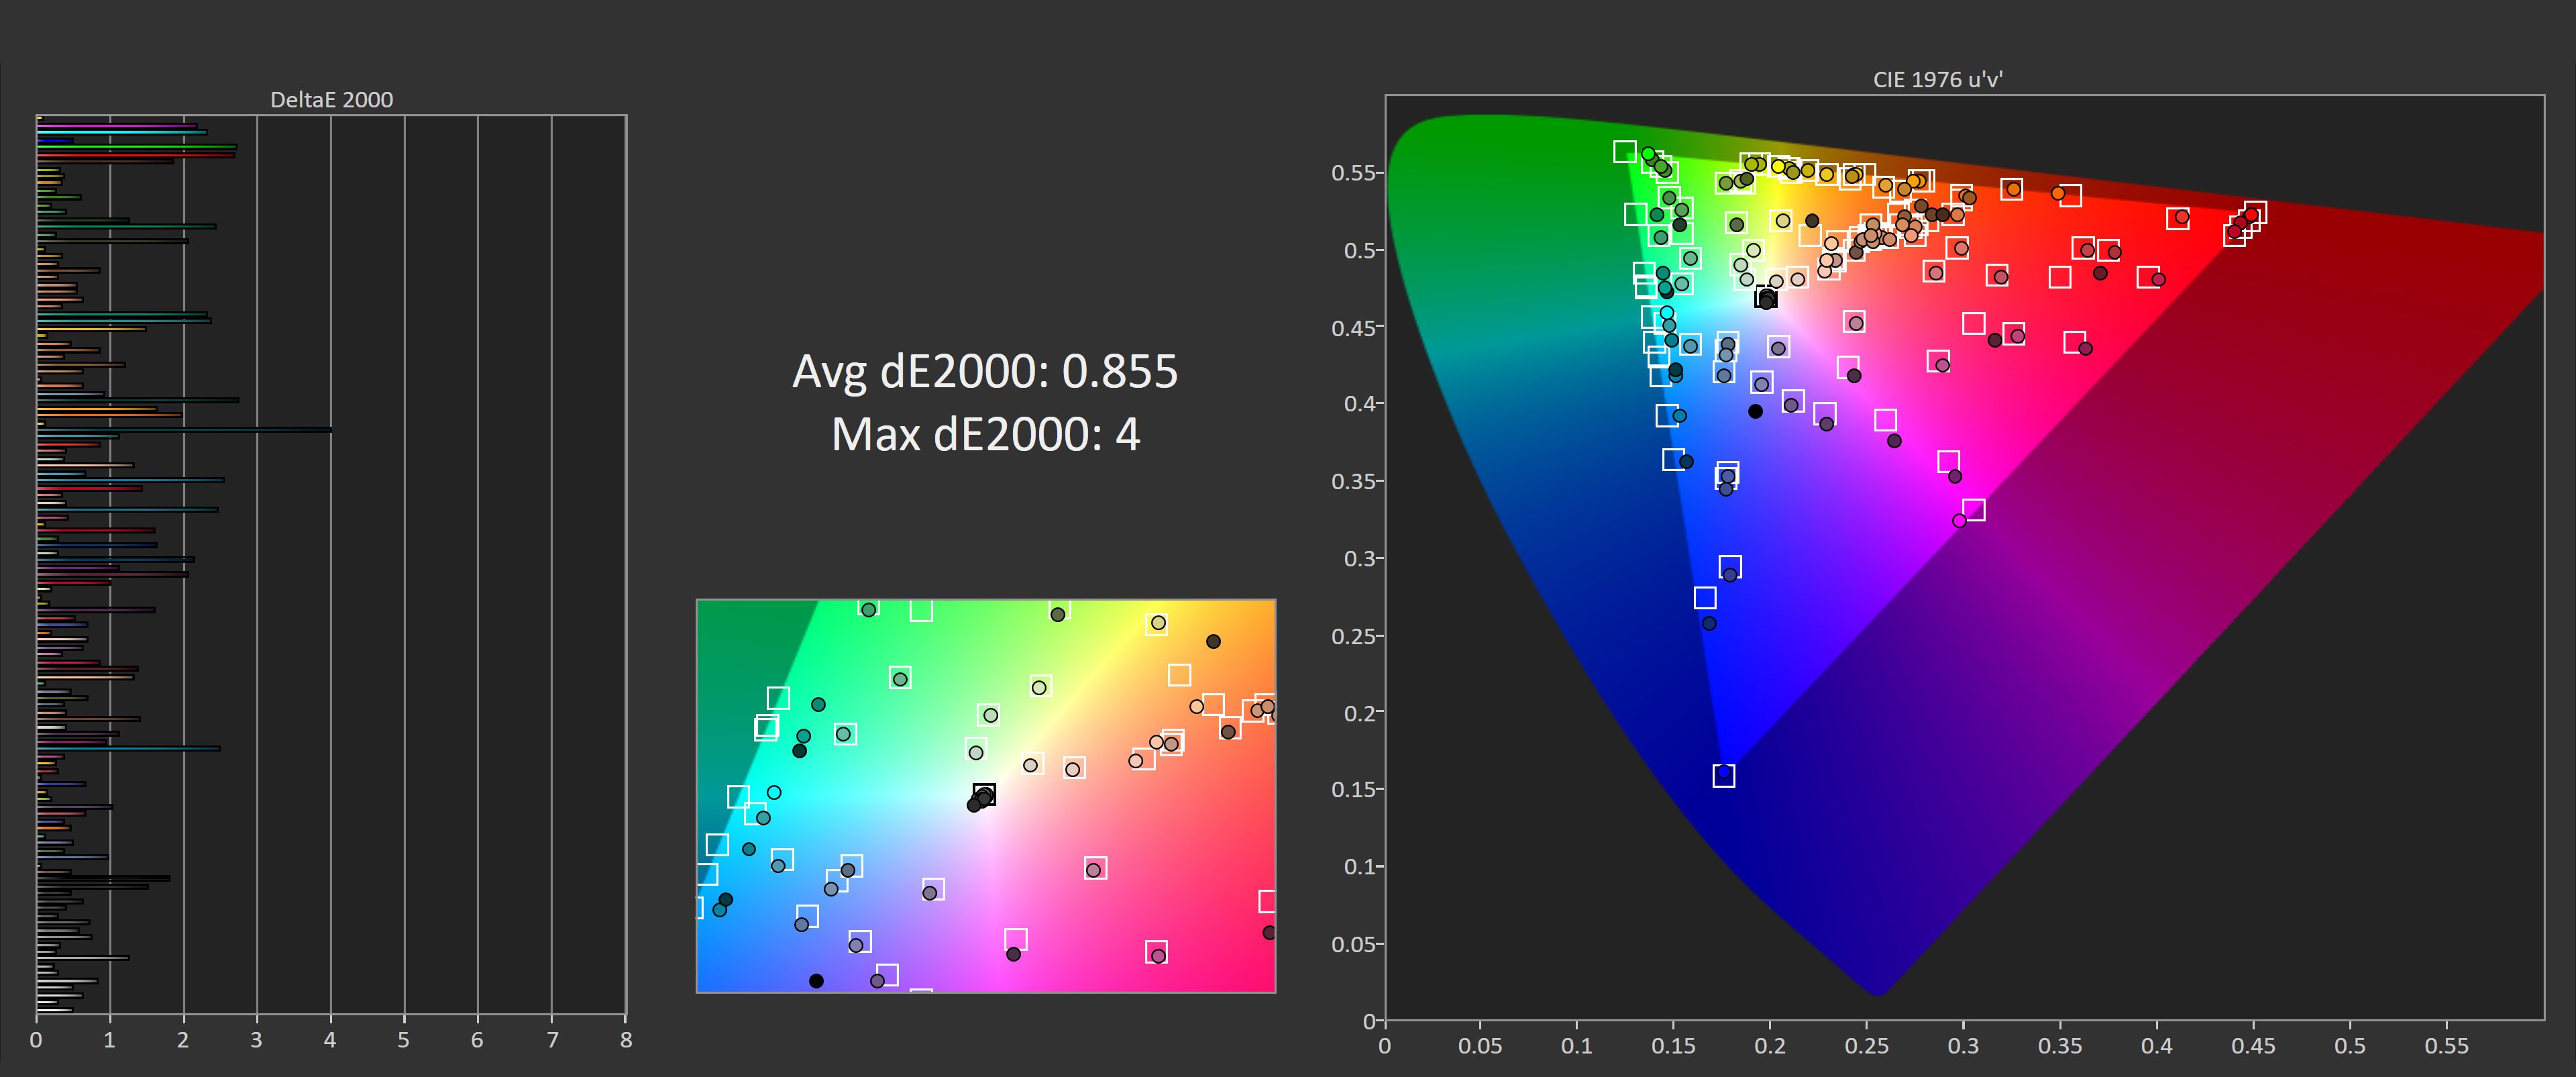Viewport: 2576px width, 1077px height.
Task: Click the green primary target square at top left
Action: [1624, 152]
